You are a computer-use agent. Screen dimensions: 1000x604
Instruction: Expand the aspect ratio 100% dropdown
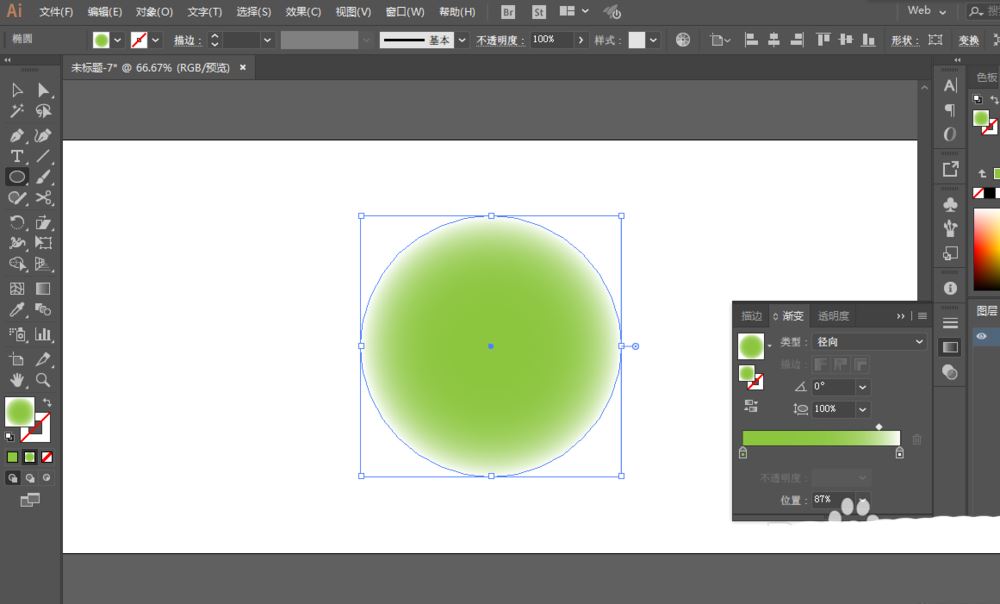click(x=862, y=409)
